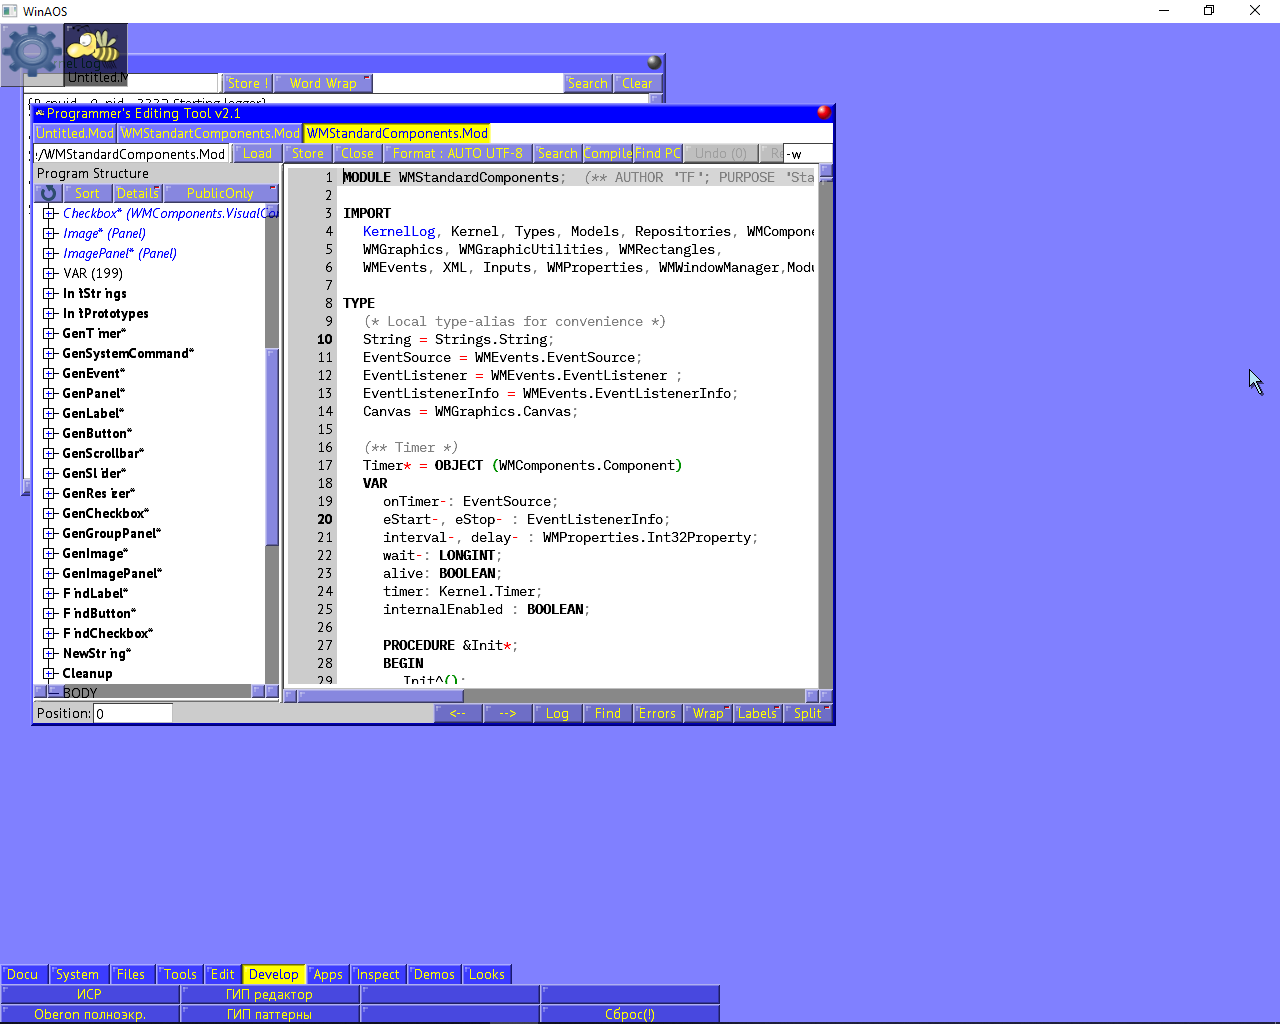Click the gear icon on the desktop
Image resolution: width=1280 pixels, height=1024 pixels.
32,52
